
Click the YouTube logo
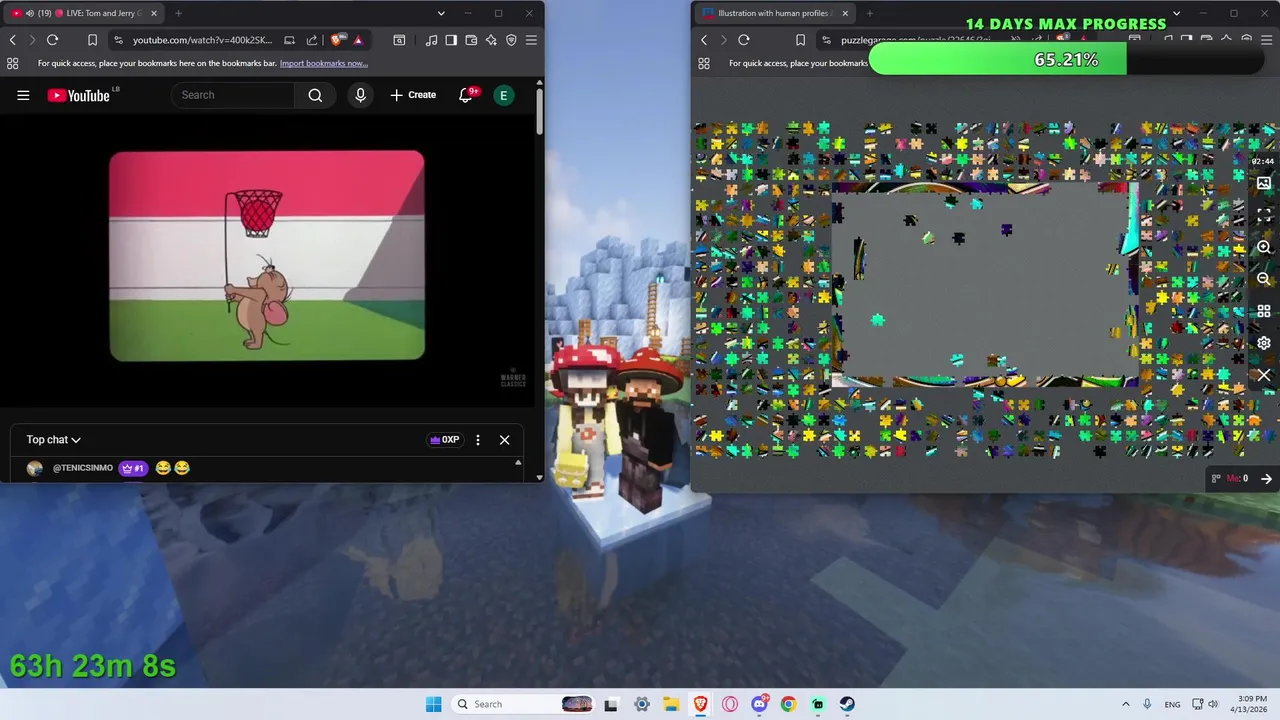pos(78,95)
